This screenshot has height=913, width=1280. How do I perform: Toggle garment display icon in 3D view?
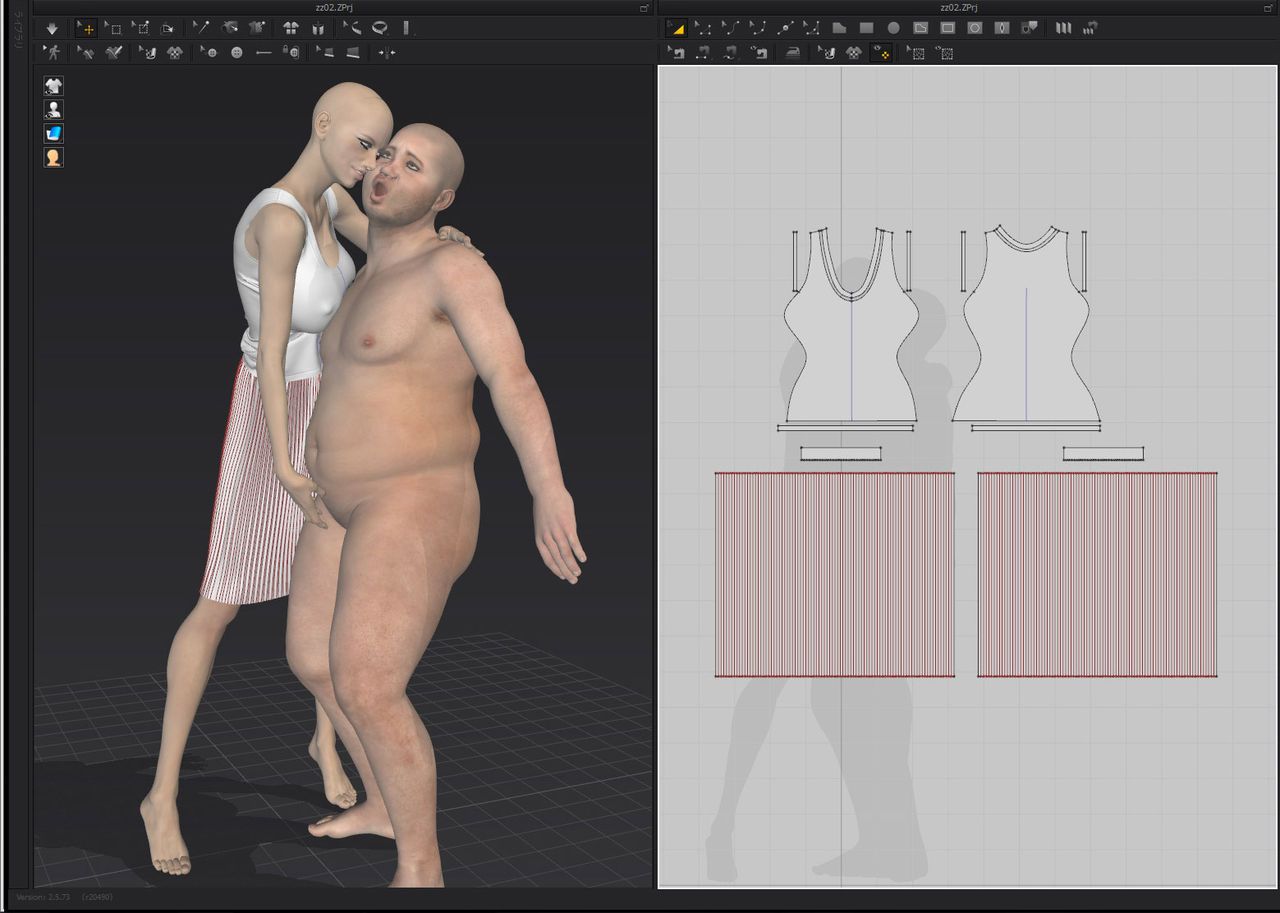[53, 85]
